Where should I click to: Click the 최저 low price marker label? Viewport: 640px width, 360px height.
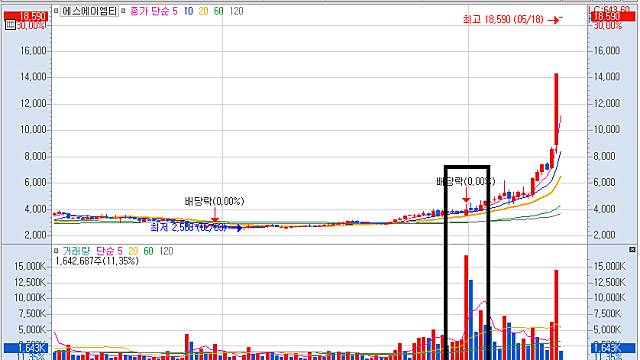[188, 227]
